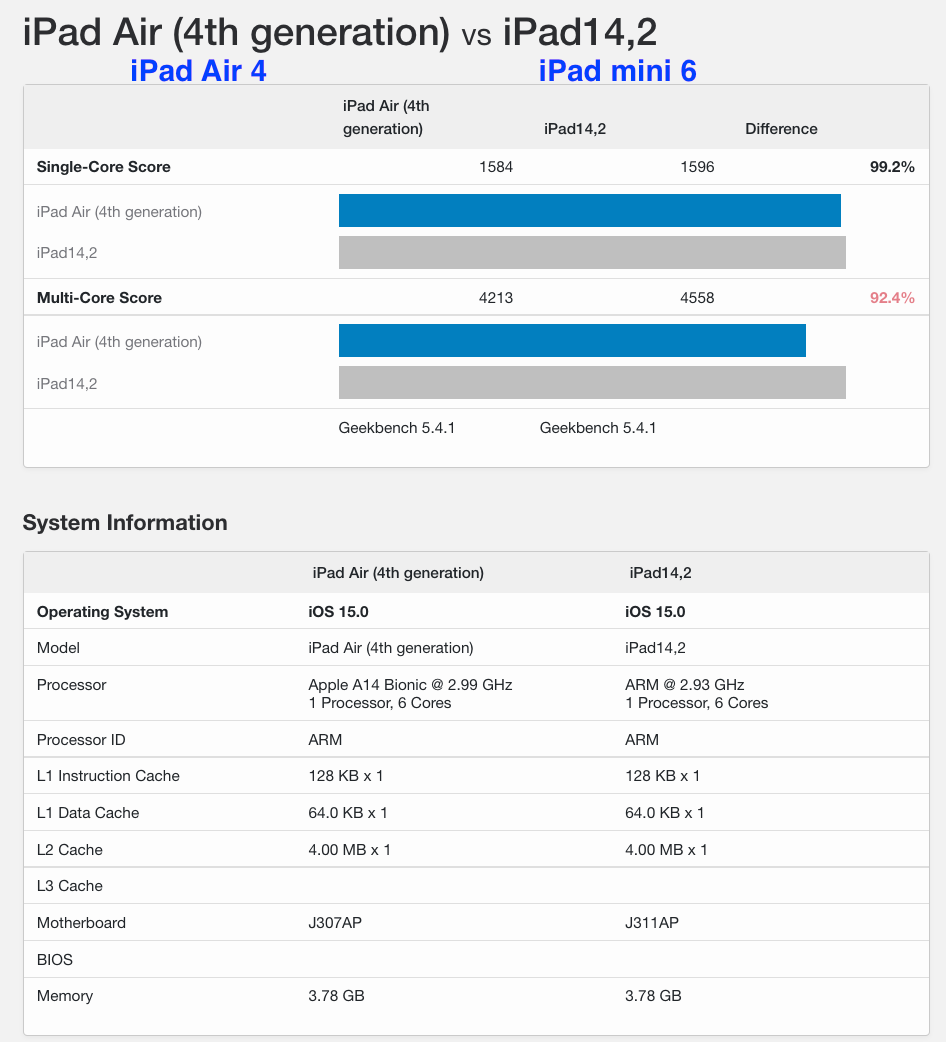Click the "L3 Cache" row label
Image resolution: width=946 pixels, height=1042 pixels.
tap(70, 886)
